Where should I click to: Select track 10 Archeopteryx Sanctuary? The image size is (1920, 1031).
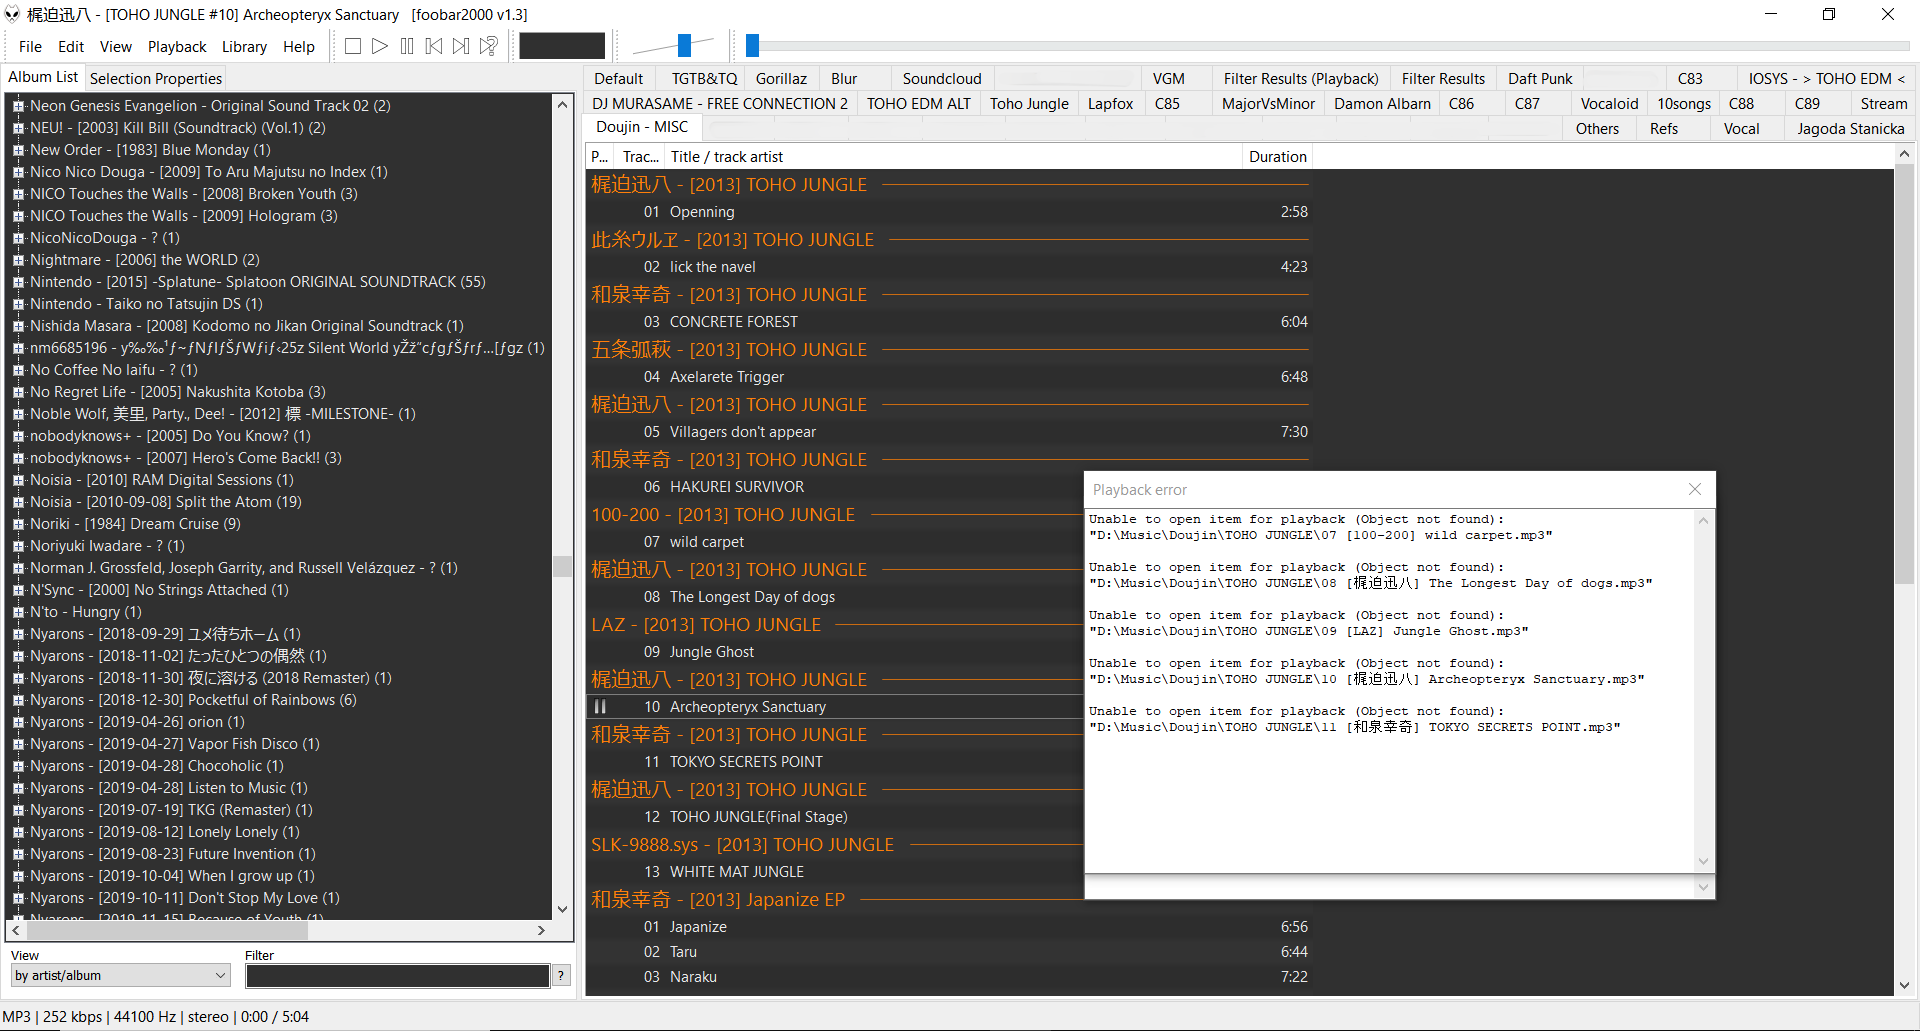[x=835, y=707]
